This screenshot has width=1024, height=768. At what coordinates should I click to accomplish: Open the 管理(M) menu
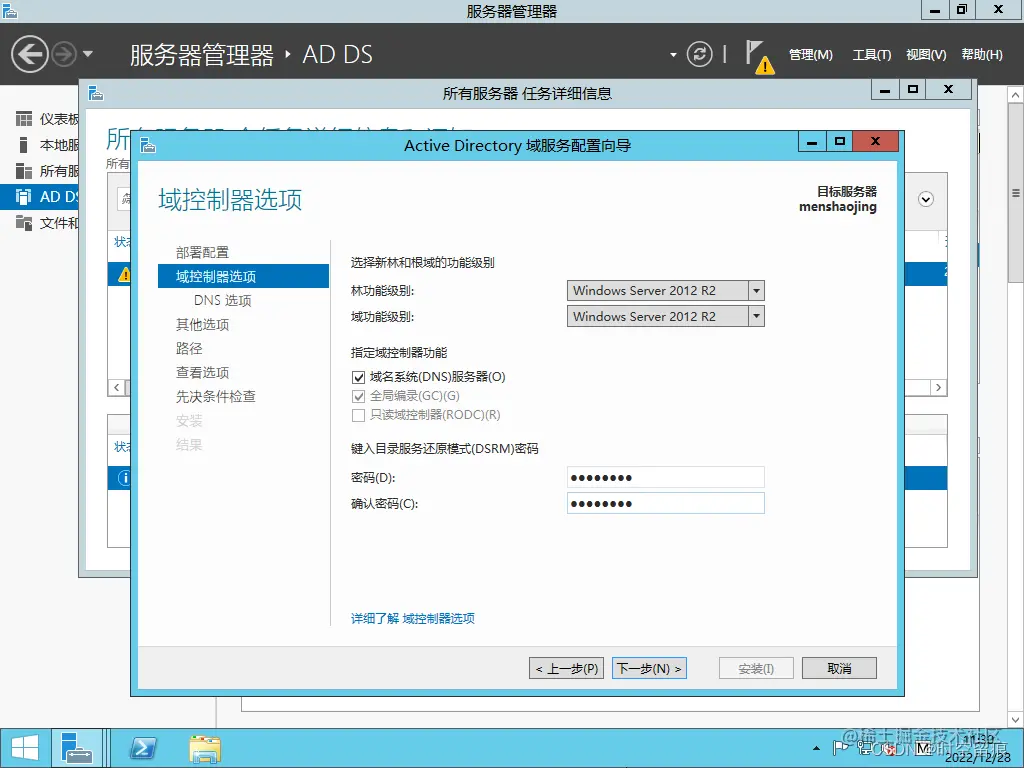tap(810, 55)
